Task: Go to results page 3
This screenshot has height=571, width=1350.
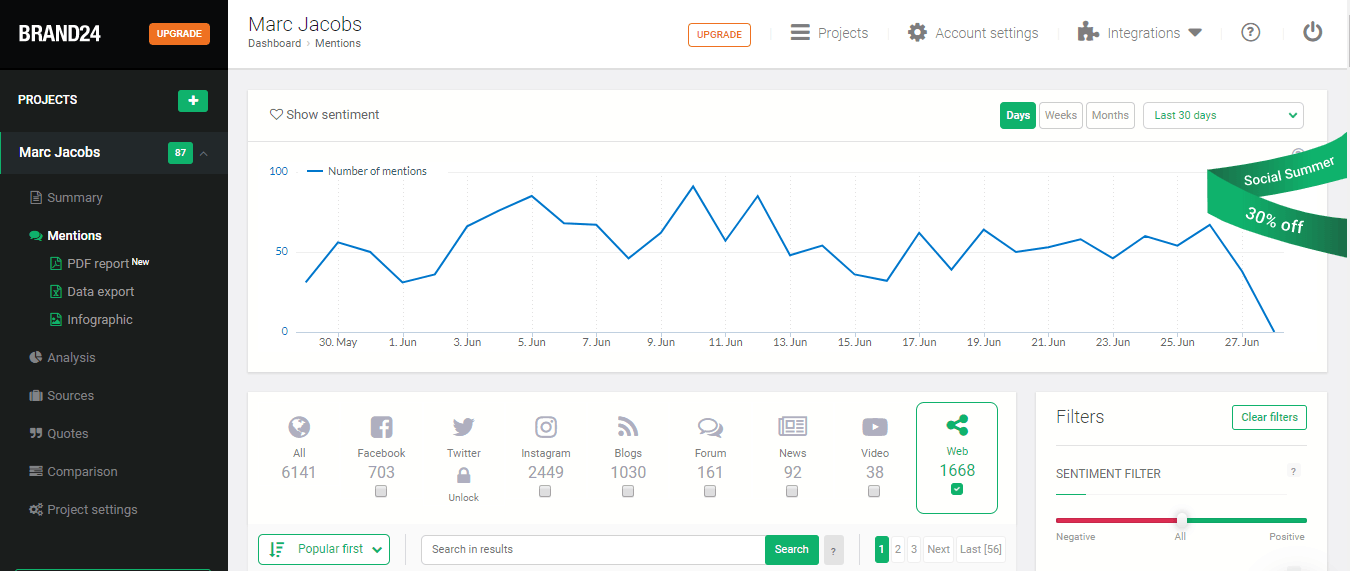Action: [x=914, y=549]
